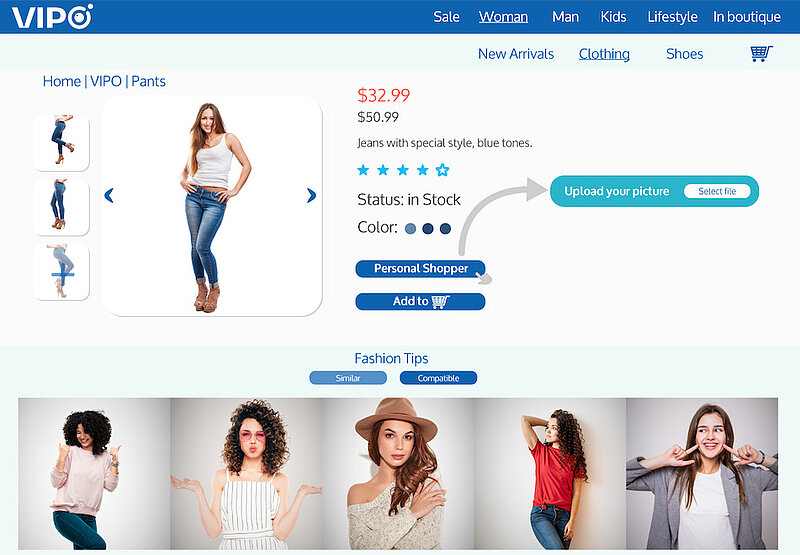Show previous product image with left arrow

109,195
